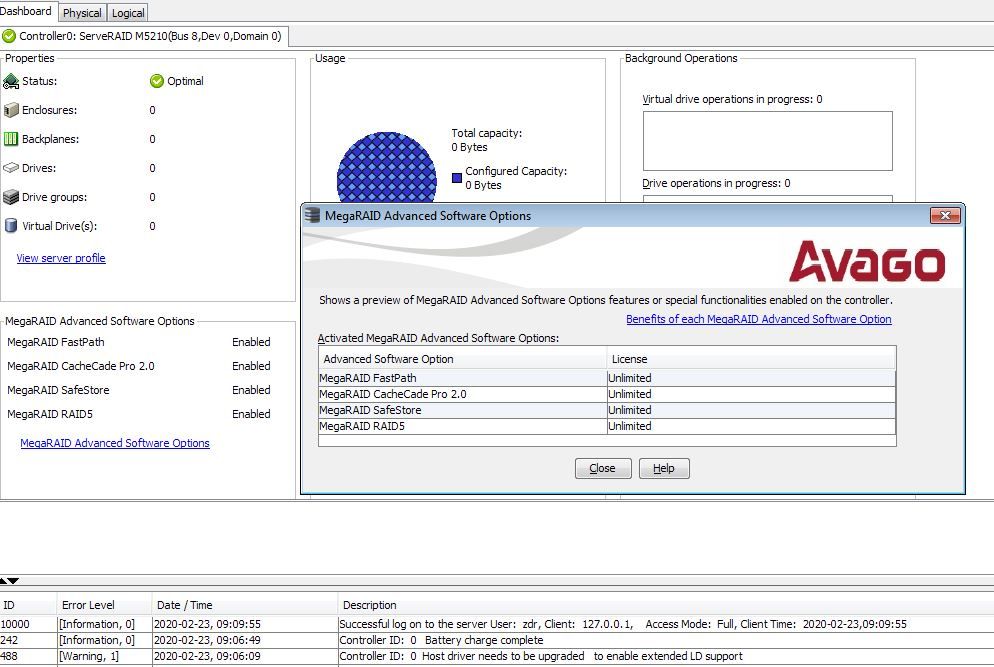Click the Drive groups icon

(x=11, y=197)
